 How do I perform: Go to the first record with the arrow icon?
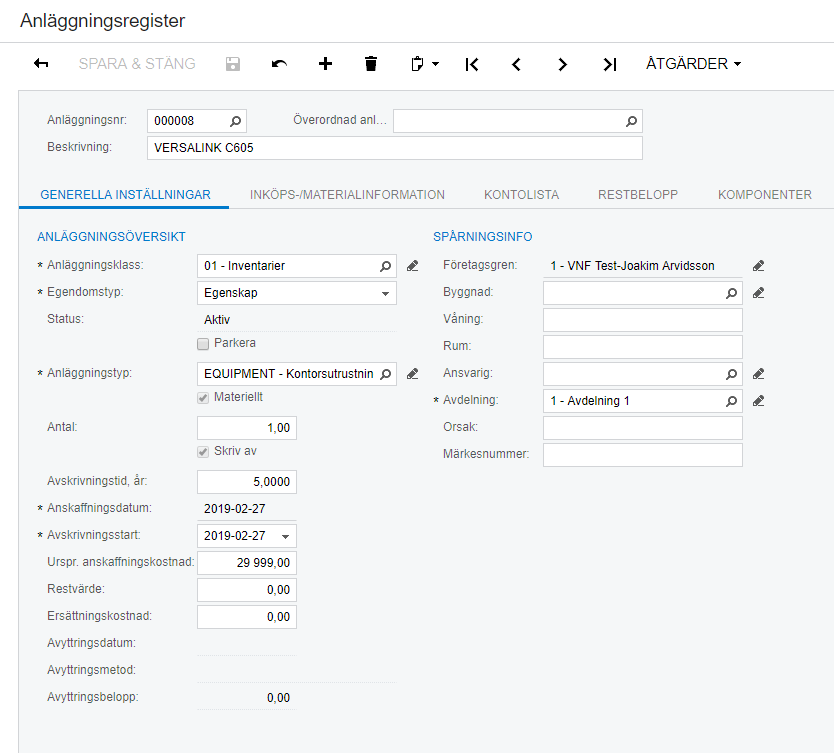tap(471, 63)
